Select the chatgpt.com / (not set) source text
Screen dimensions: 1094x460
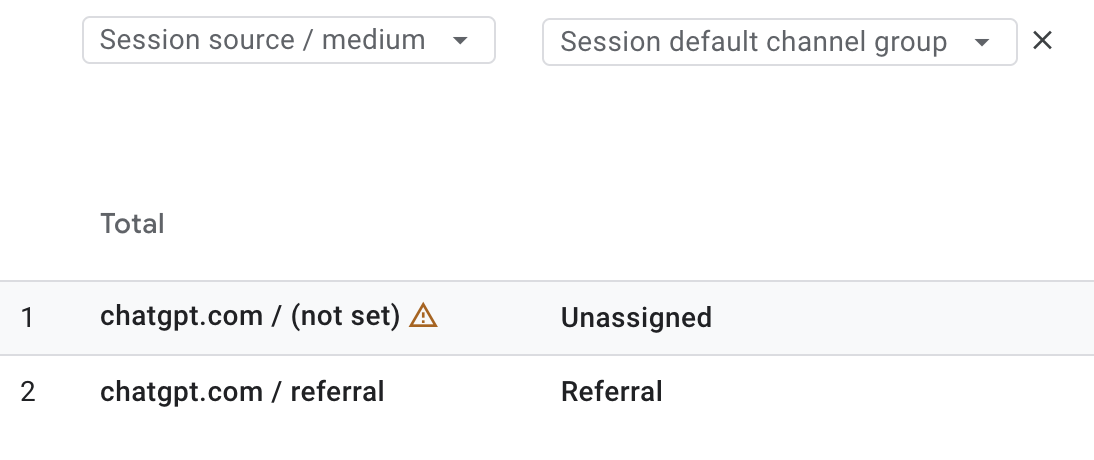250,317
